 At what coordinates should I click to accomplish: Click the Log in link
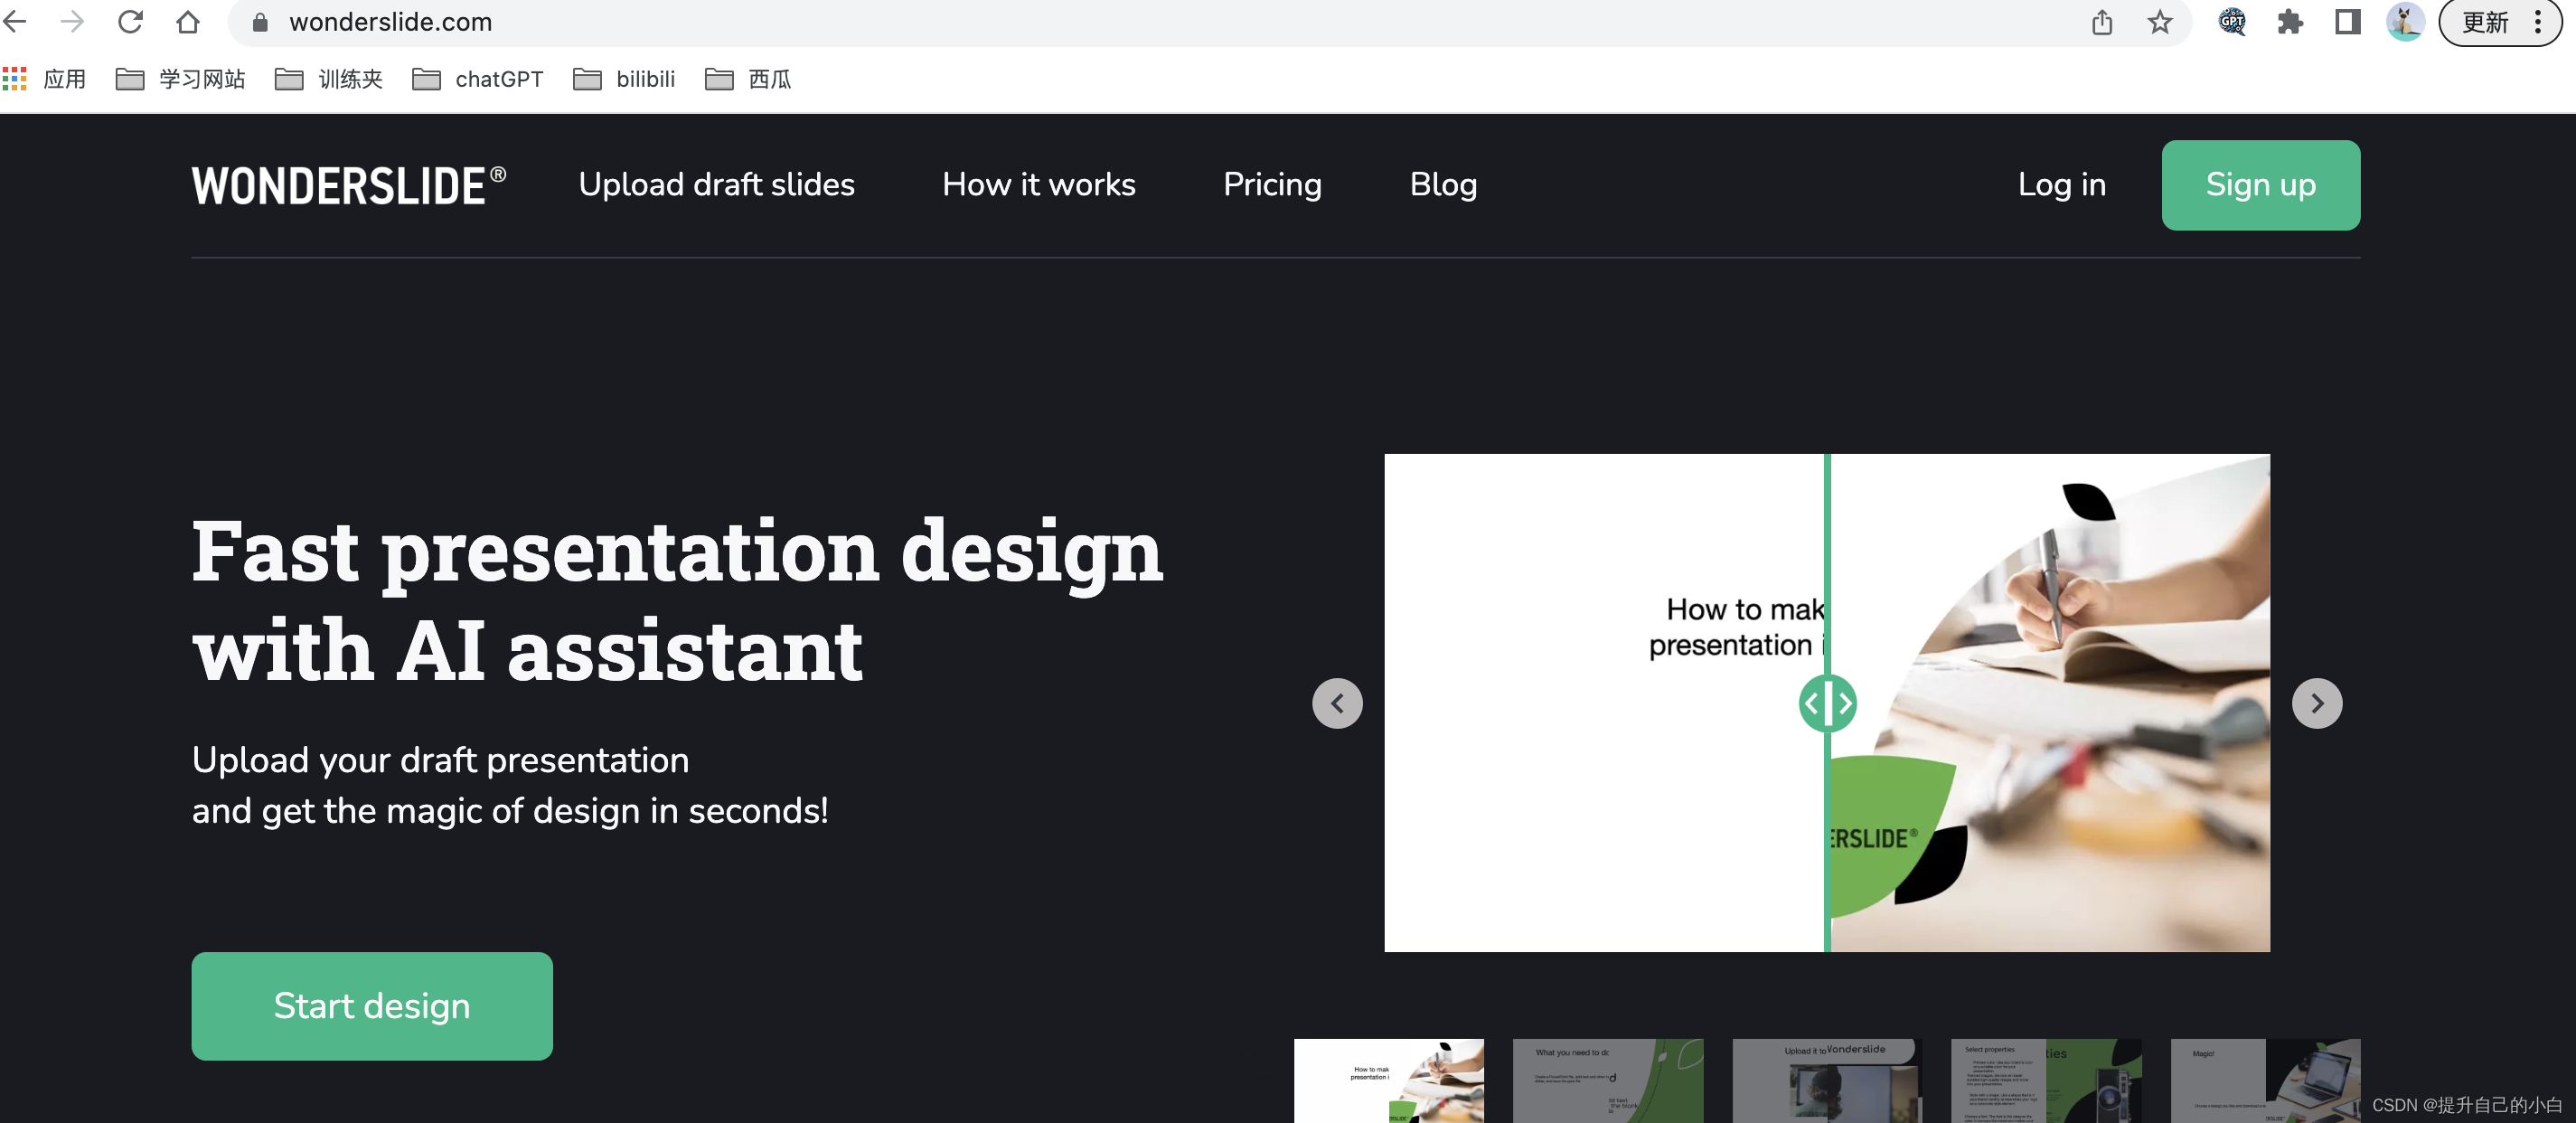pos(2061,185)
